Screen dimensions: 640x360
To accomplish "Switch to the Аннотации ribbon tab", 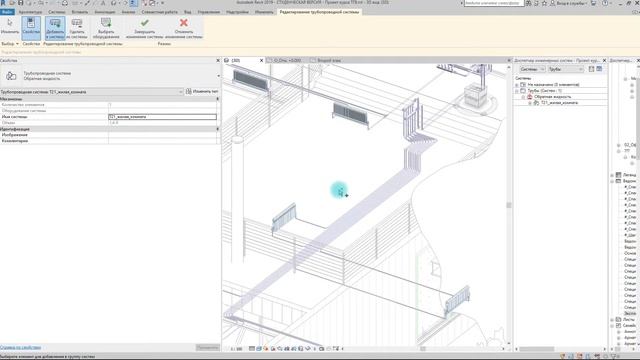I will [x=105, y=12].
